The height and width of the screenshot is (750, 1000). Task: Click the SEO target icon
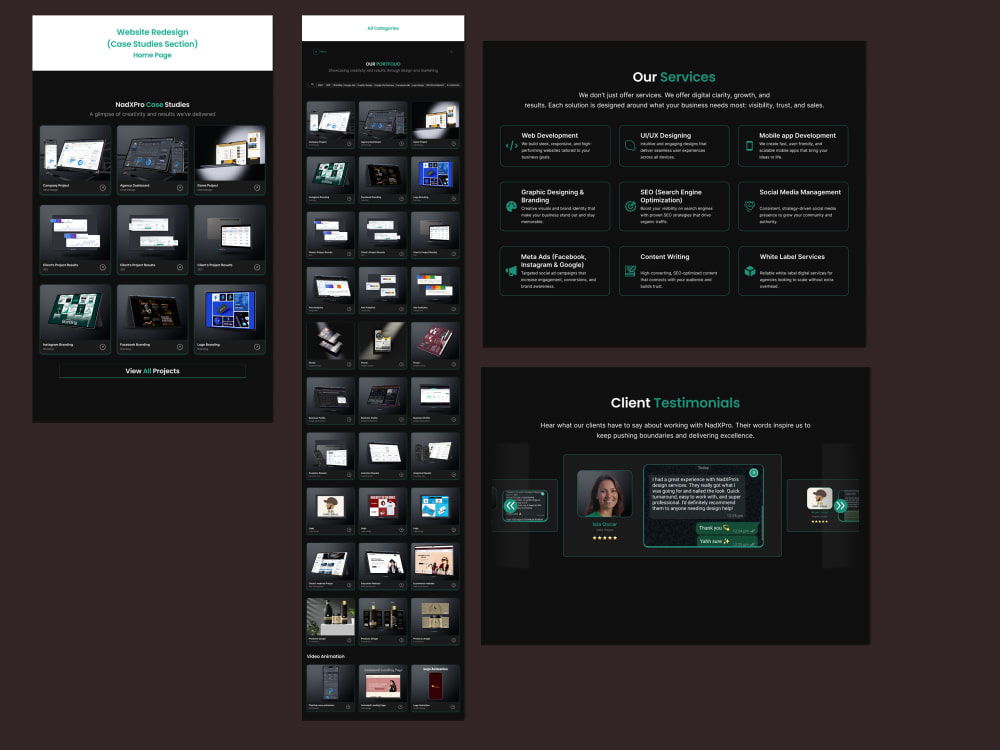point(630,206)
